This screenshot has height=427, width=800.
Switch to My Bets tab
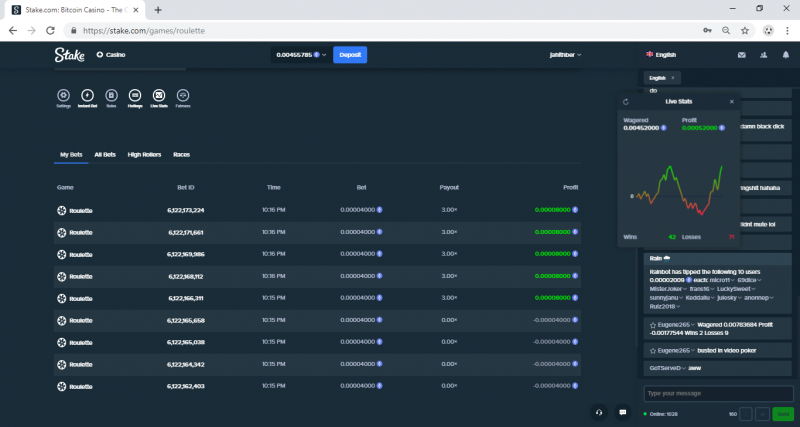click(x=71, y=155)
